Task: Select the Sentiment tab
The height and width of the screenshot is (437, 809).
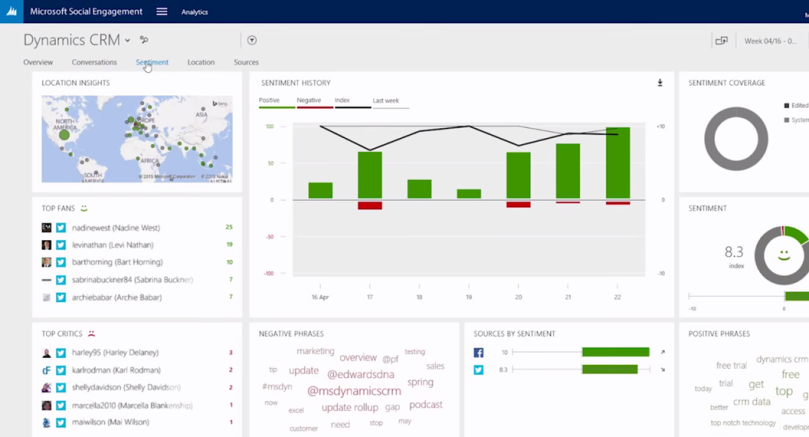Action: (x=152, y=62)
